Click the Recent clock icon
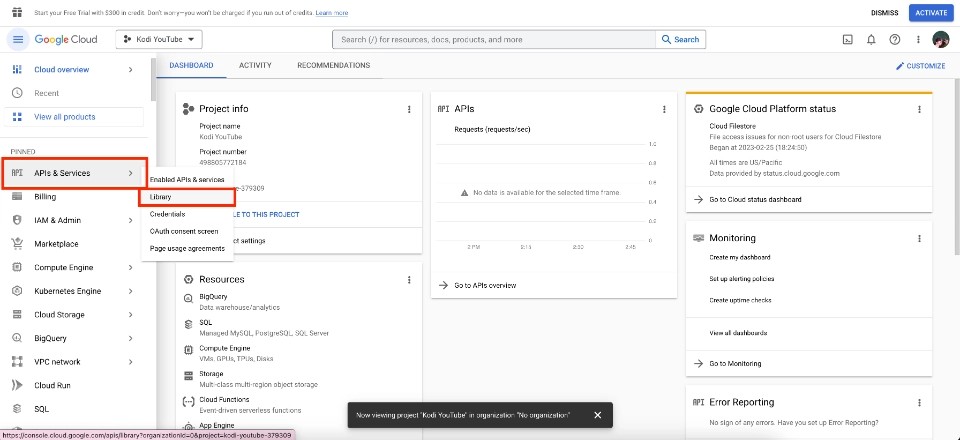Screen dimensions: 960x440 pyautogui.click(x=17, y=93)
